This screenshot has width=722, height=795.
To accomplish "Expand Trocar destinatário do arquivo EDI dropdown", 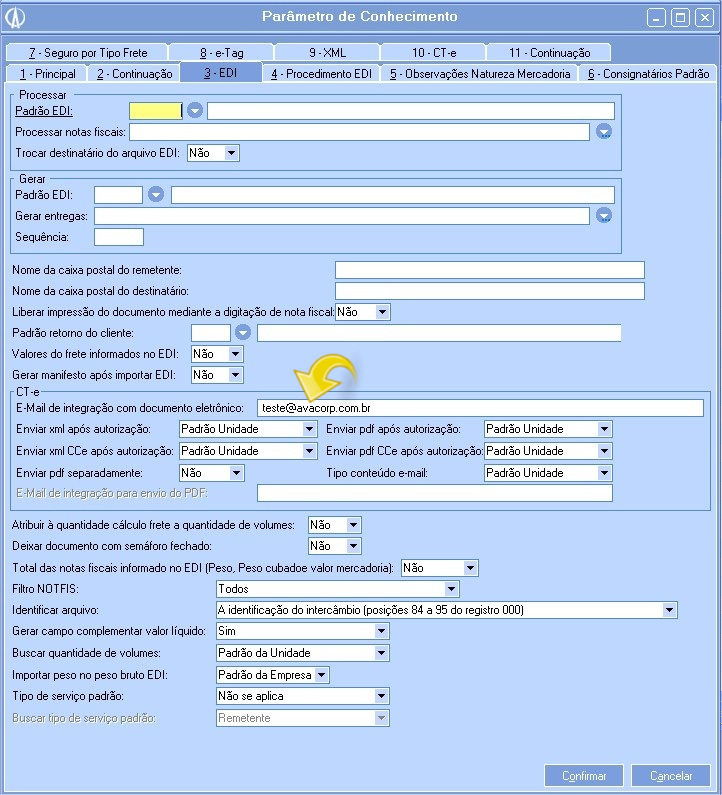I will click(232, 153).
